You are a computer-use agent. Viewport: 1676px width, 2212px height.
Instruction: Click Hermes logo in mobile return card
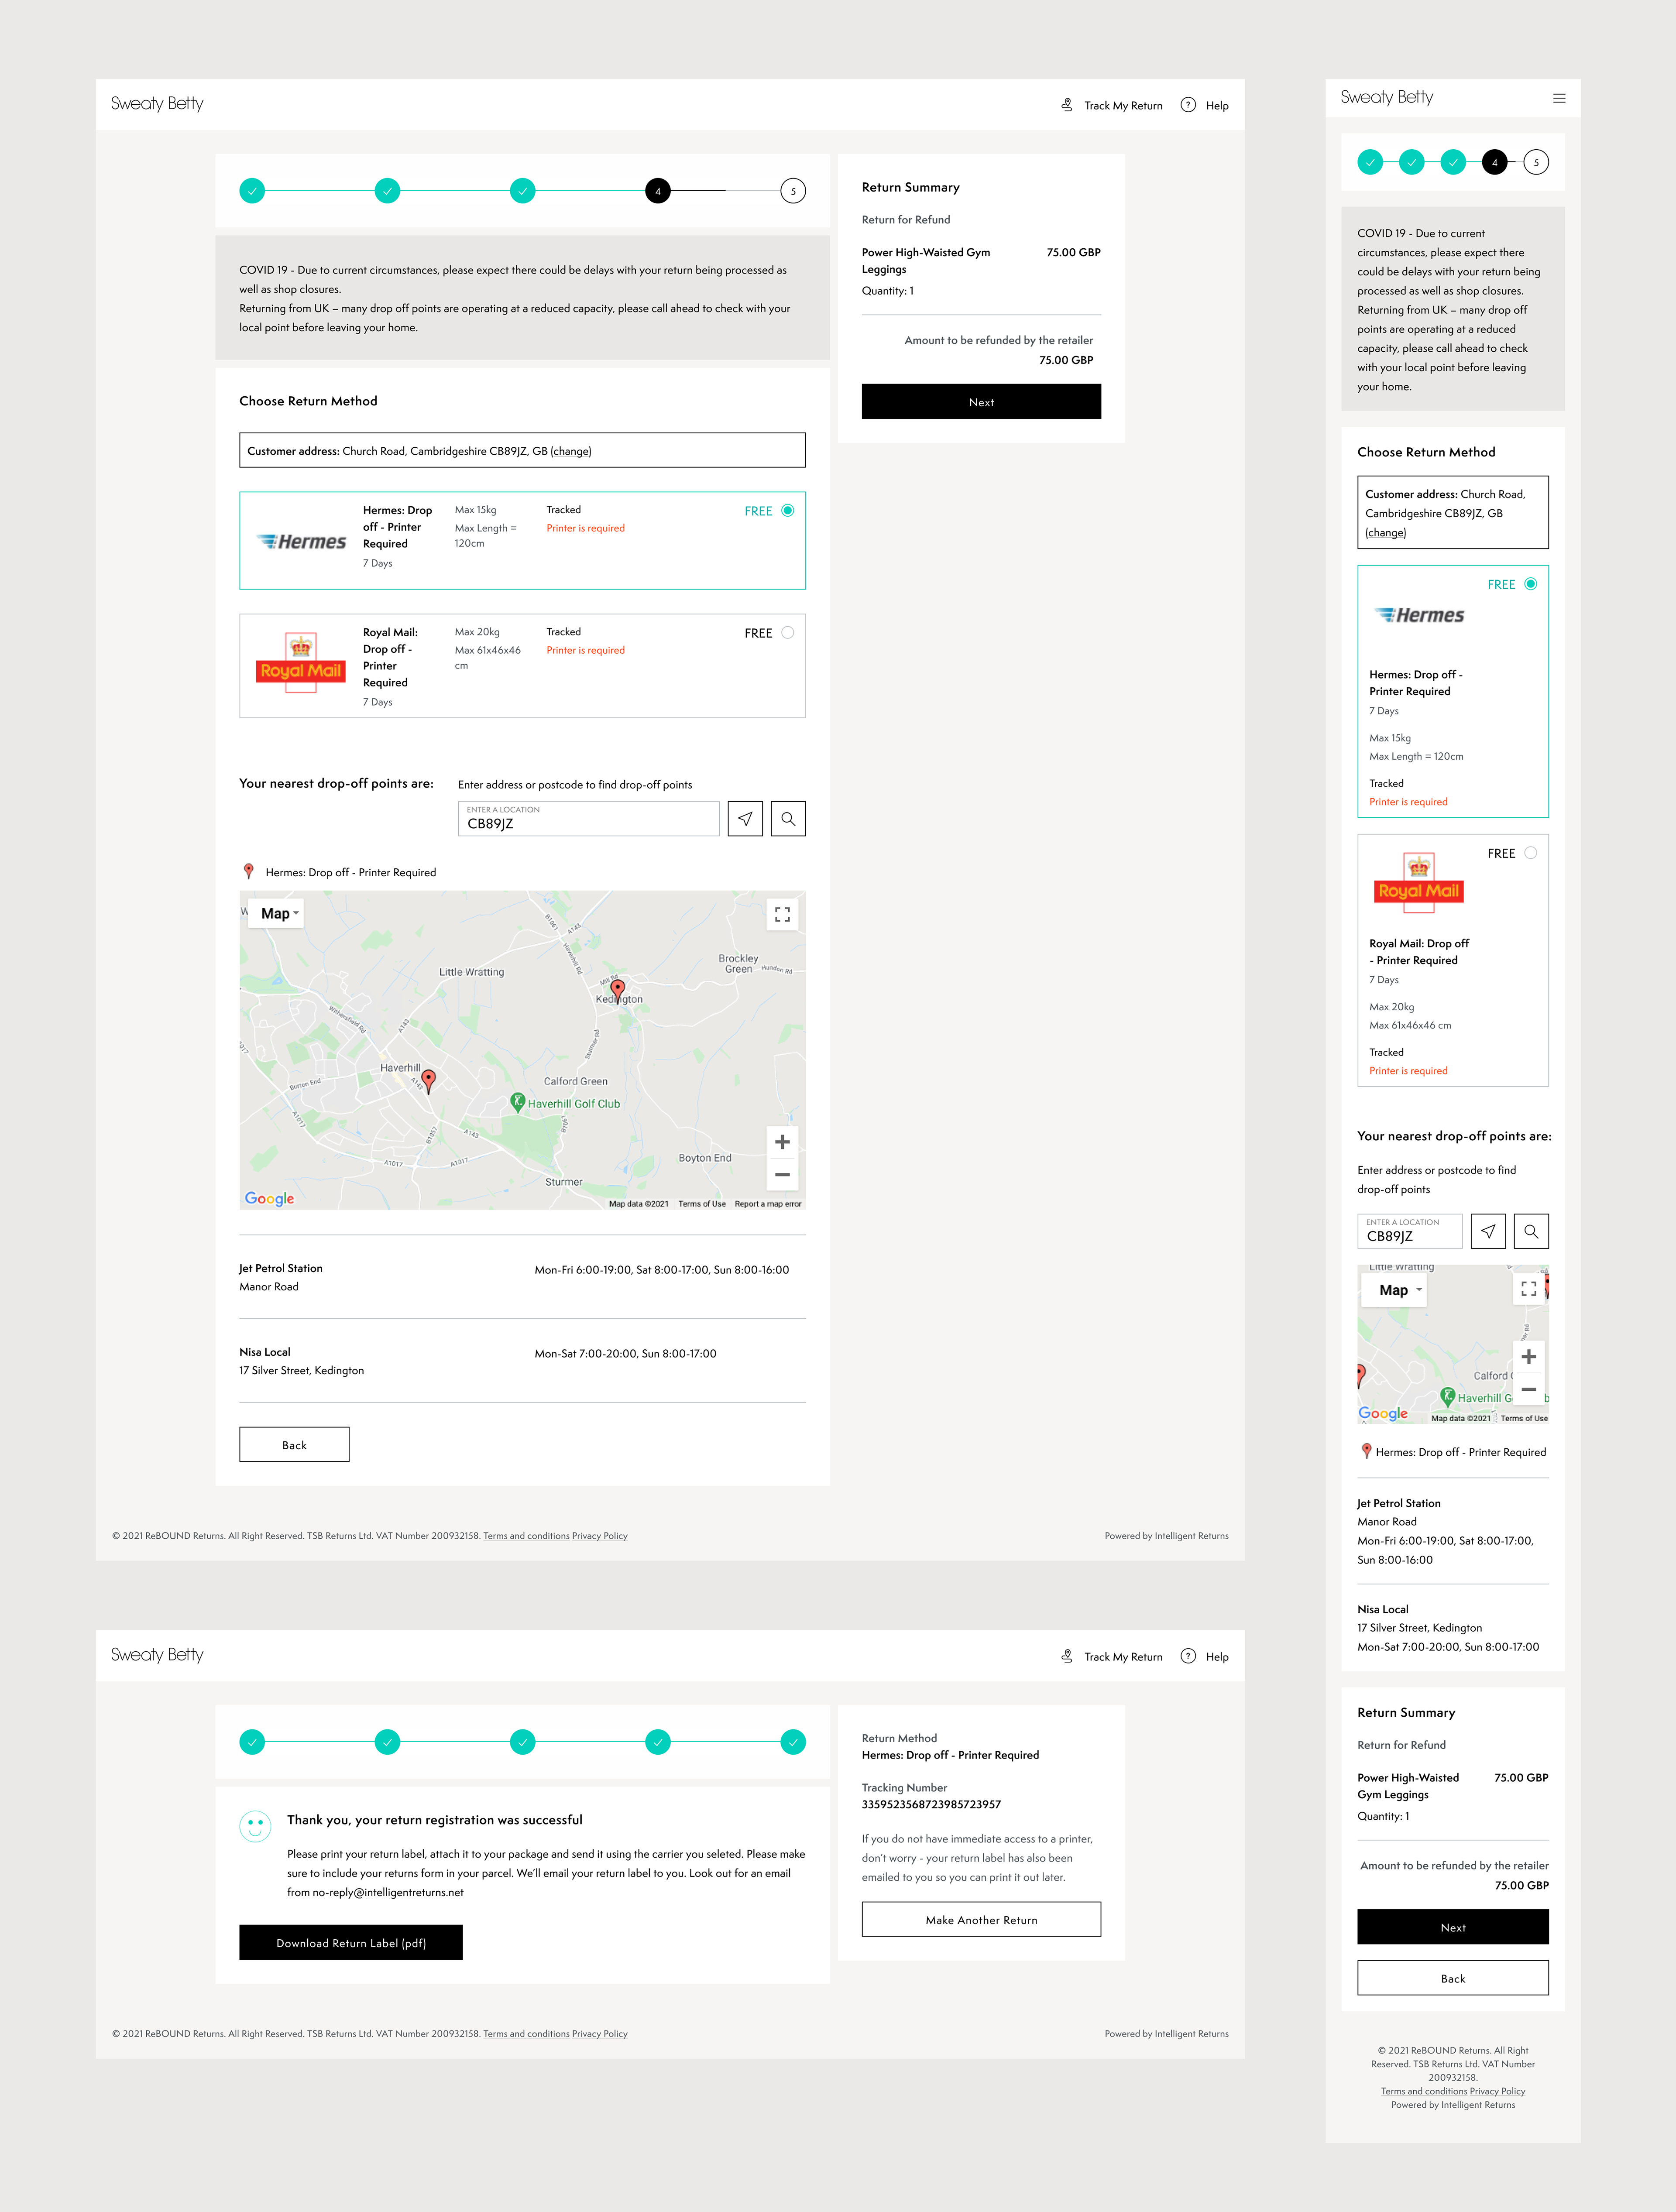[x=1419, y=615]
